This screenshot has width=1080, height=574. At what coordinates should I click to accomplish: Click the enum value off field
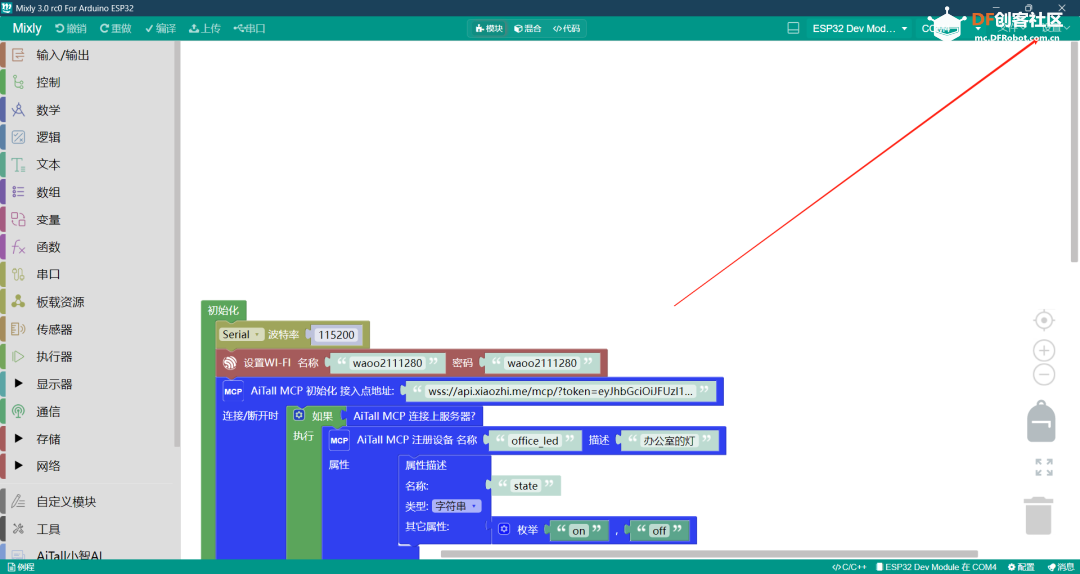click(660, 531)
